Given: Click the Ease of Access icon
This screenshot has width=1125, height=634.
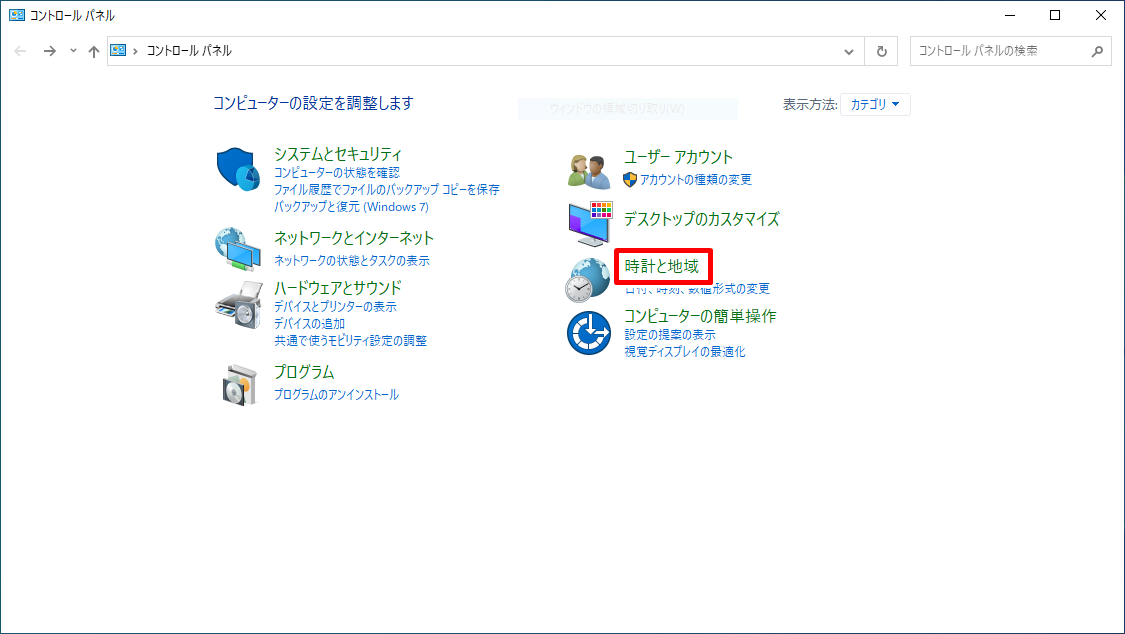Looking at the screenshot, I should click(588, 333).
